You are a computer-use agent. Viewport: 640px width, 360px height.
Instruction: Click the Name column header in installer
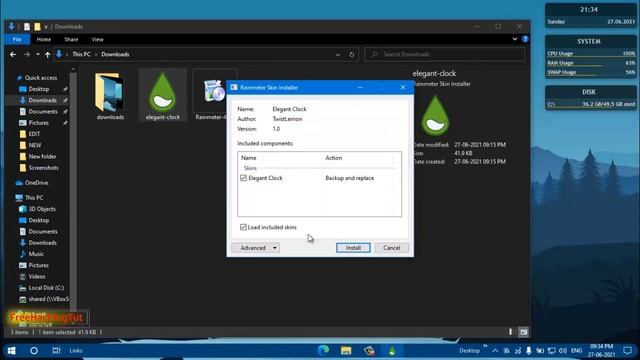pyautogui.click(x=249, y=158)
